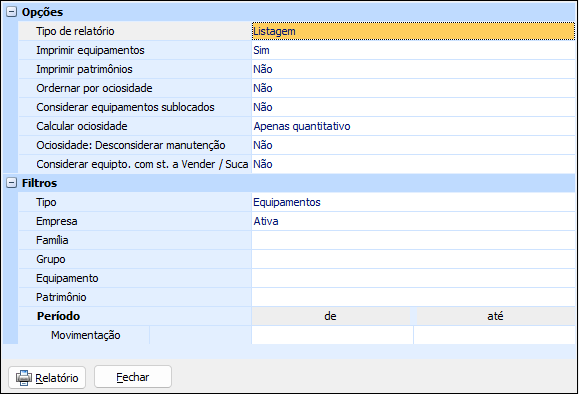Open the Tipo filter set to Equipamentos
The height and width of the screenshot is (394, 579).
point(413,202)
